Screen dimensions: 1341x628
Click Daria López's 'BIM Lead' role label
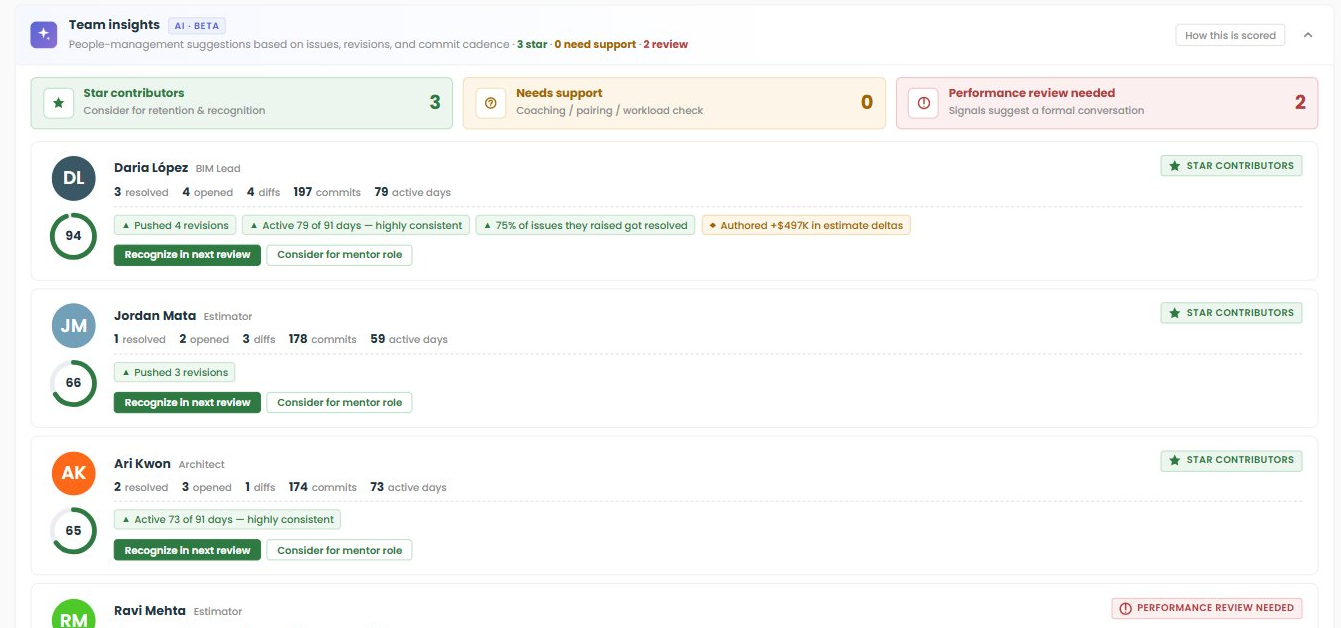tap(218, 168)
